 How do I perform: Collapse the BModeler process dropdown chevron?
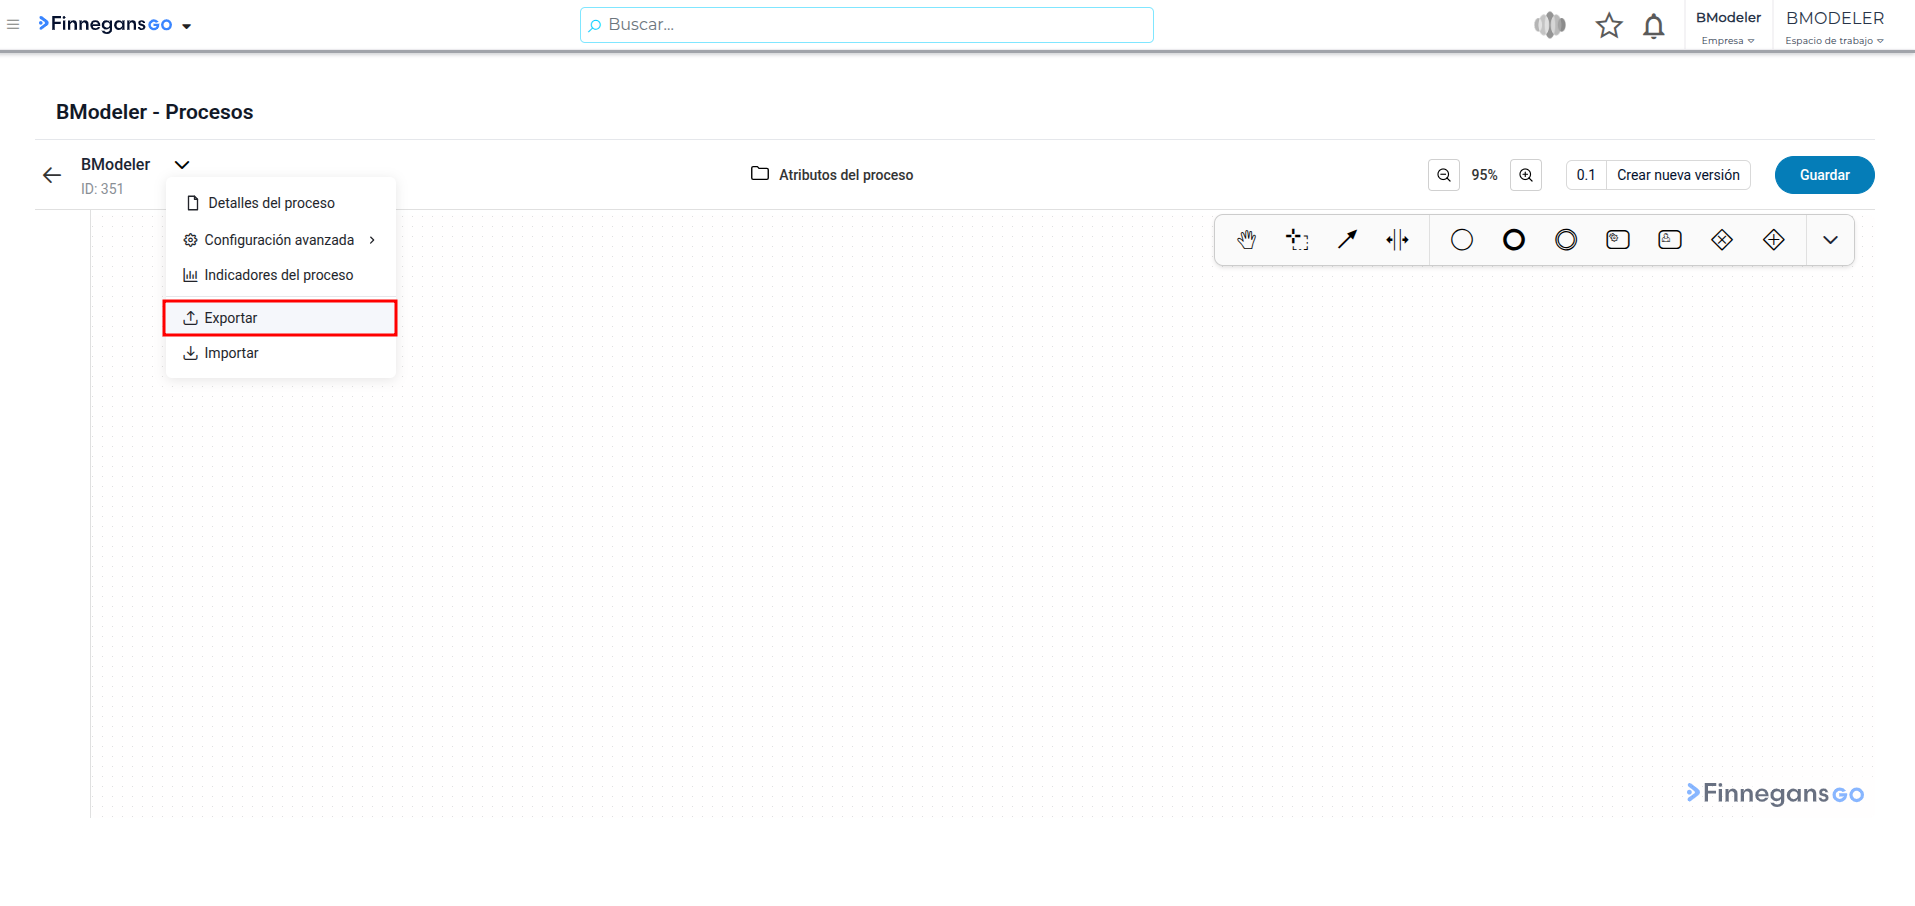click(x=182, y=165)
